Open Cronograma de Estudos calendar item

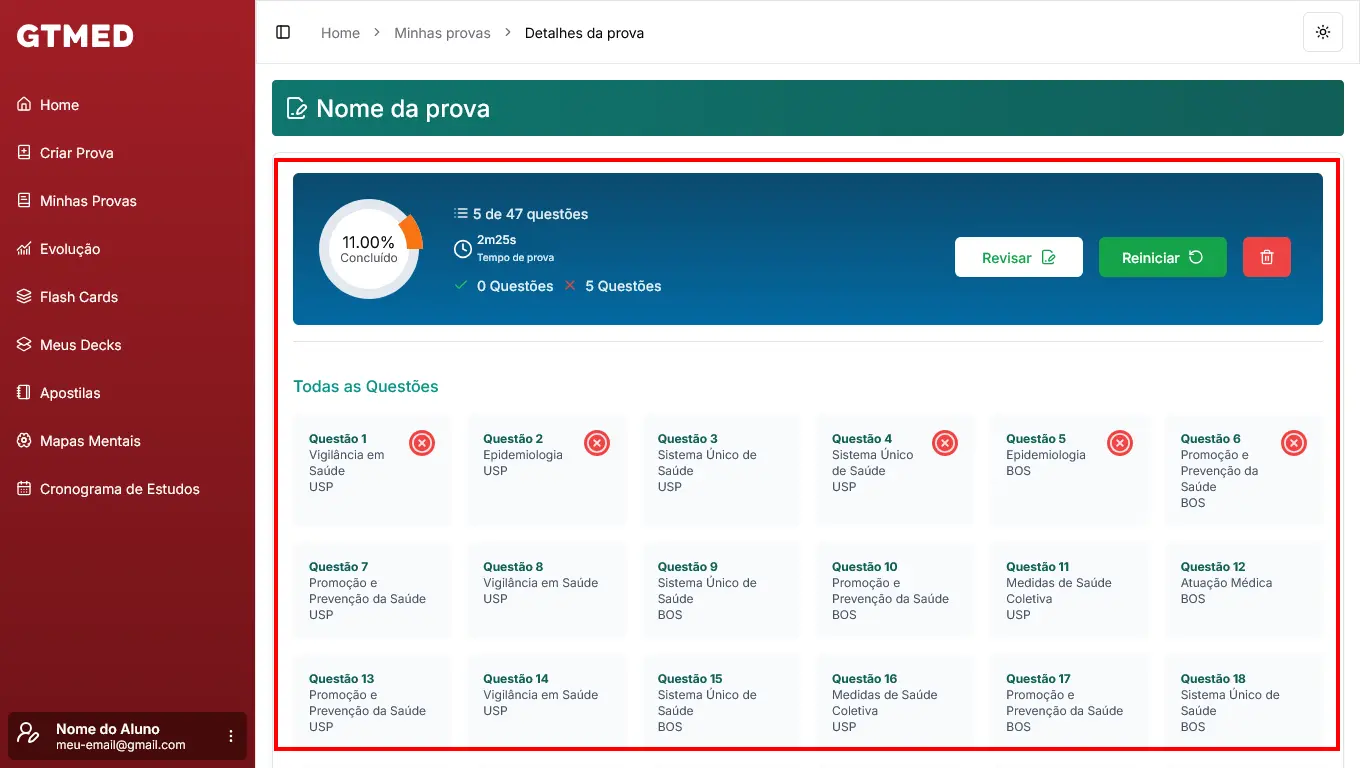click(119, 489)
